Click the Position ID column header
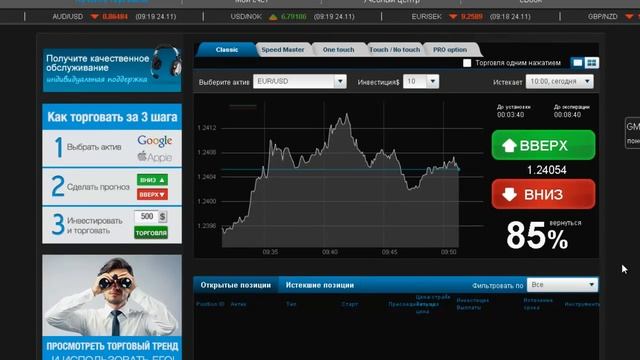Viewport: 640px width, 360px height. tap(210, 304)
